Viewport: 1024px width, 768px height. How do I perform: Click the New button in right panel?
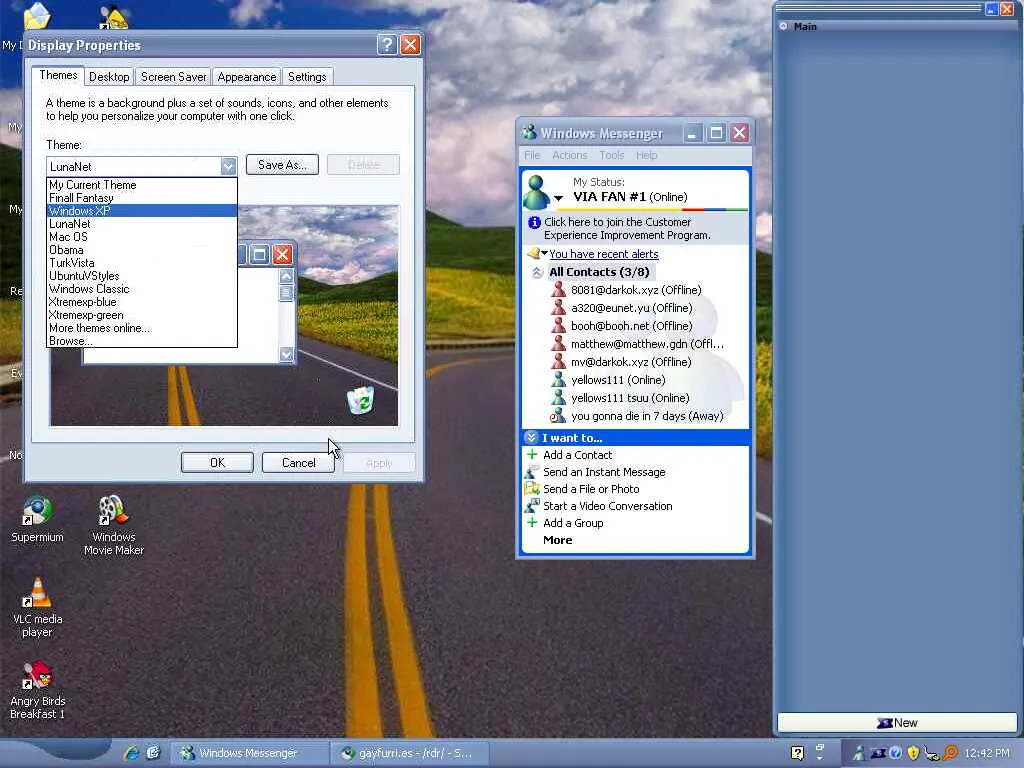point(897,723)
